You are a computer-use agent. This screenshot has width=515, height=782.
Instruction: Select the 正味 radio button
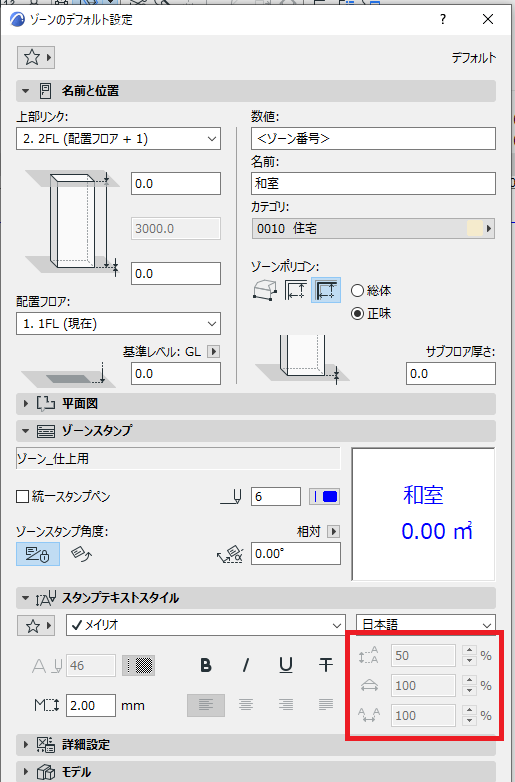(x=357, y=314)
